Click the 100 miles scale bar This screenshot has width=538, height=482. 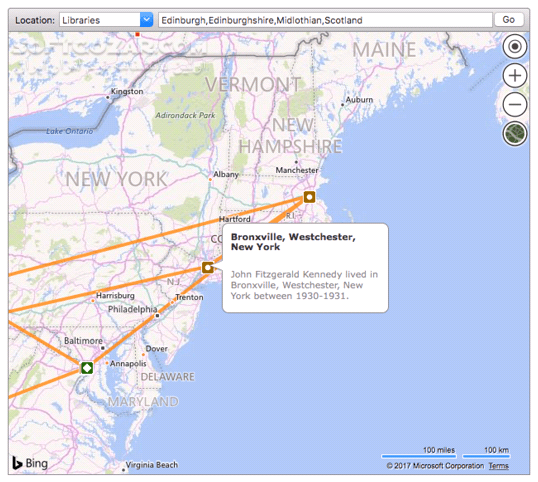click(419, 456)
